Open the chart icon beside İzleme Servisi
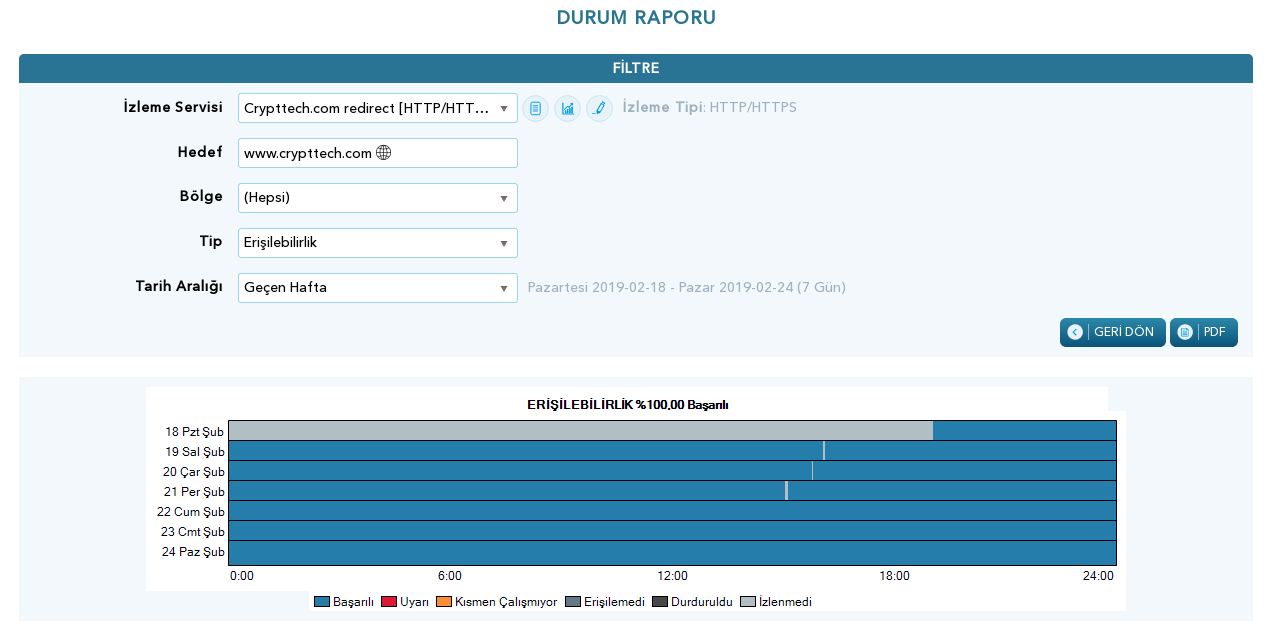The image size is (1271, 634). click(567, 108)
